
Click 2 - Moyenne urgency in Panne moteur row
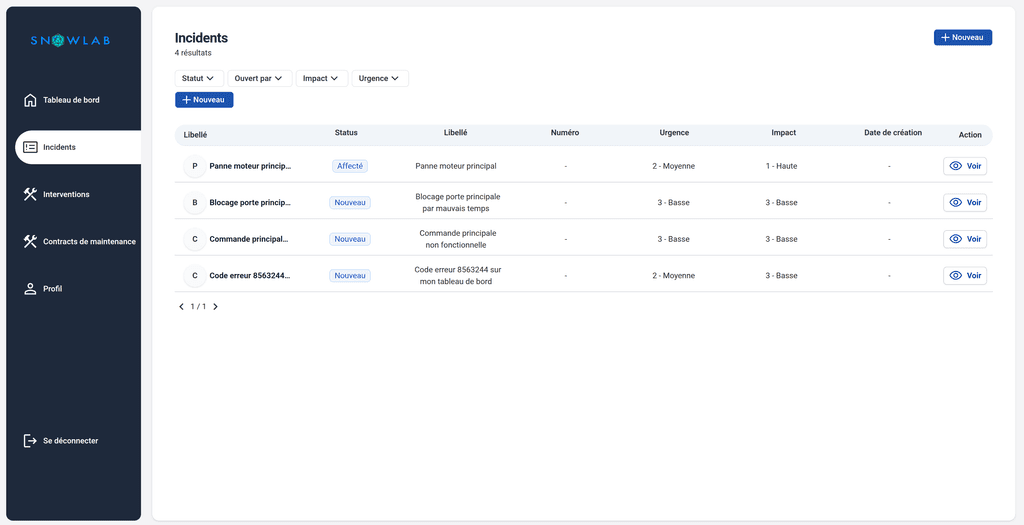[x=673, y=167]
